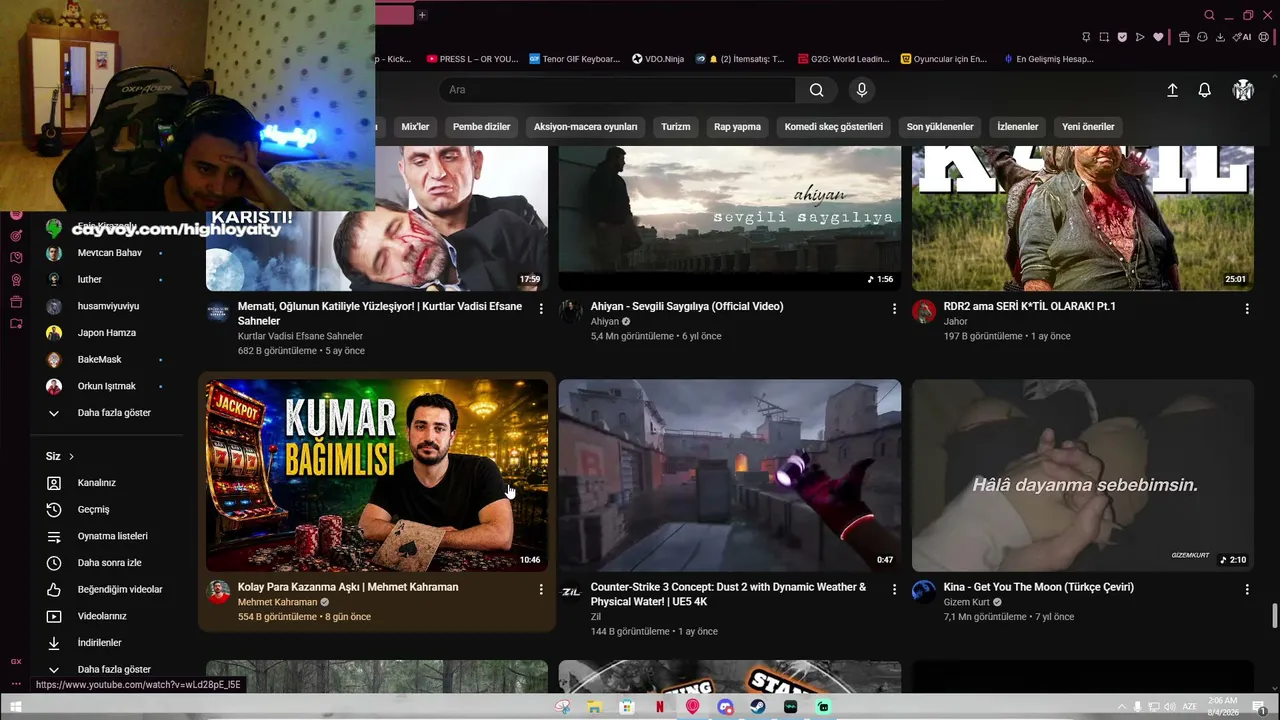1280x720 pixels.
Task: Open the Mehmet Kahraman channel name link
Action: 277,602
